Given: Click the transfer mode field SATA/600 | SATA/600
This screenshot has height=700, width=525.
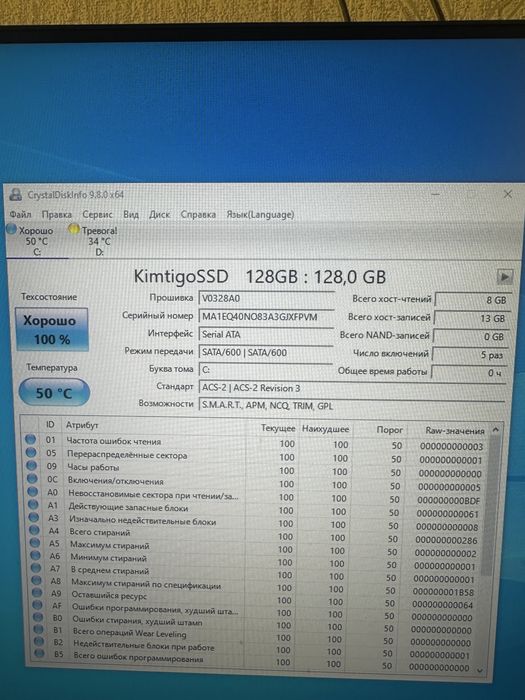Looking at the screenshot, I should pos(266,352).
